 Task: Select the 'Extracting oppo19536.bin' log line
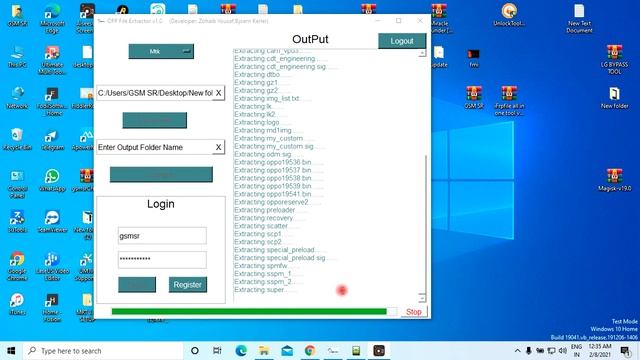[278, 162]
